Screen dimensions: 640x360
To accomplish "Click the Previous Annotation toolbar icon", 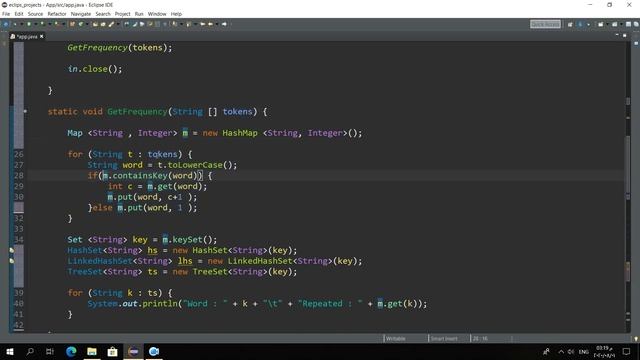I will tap(188, 24).
